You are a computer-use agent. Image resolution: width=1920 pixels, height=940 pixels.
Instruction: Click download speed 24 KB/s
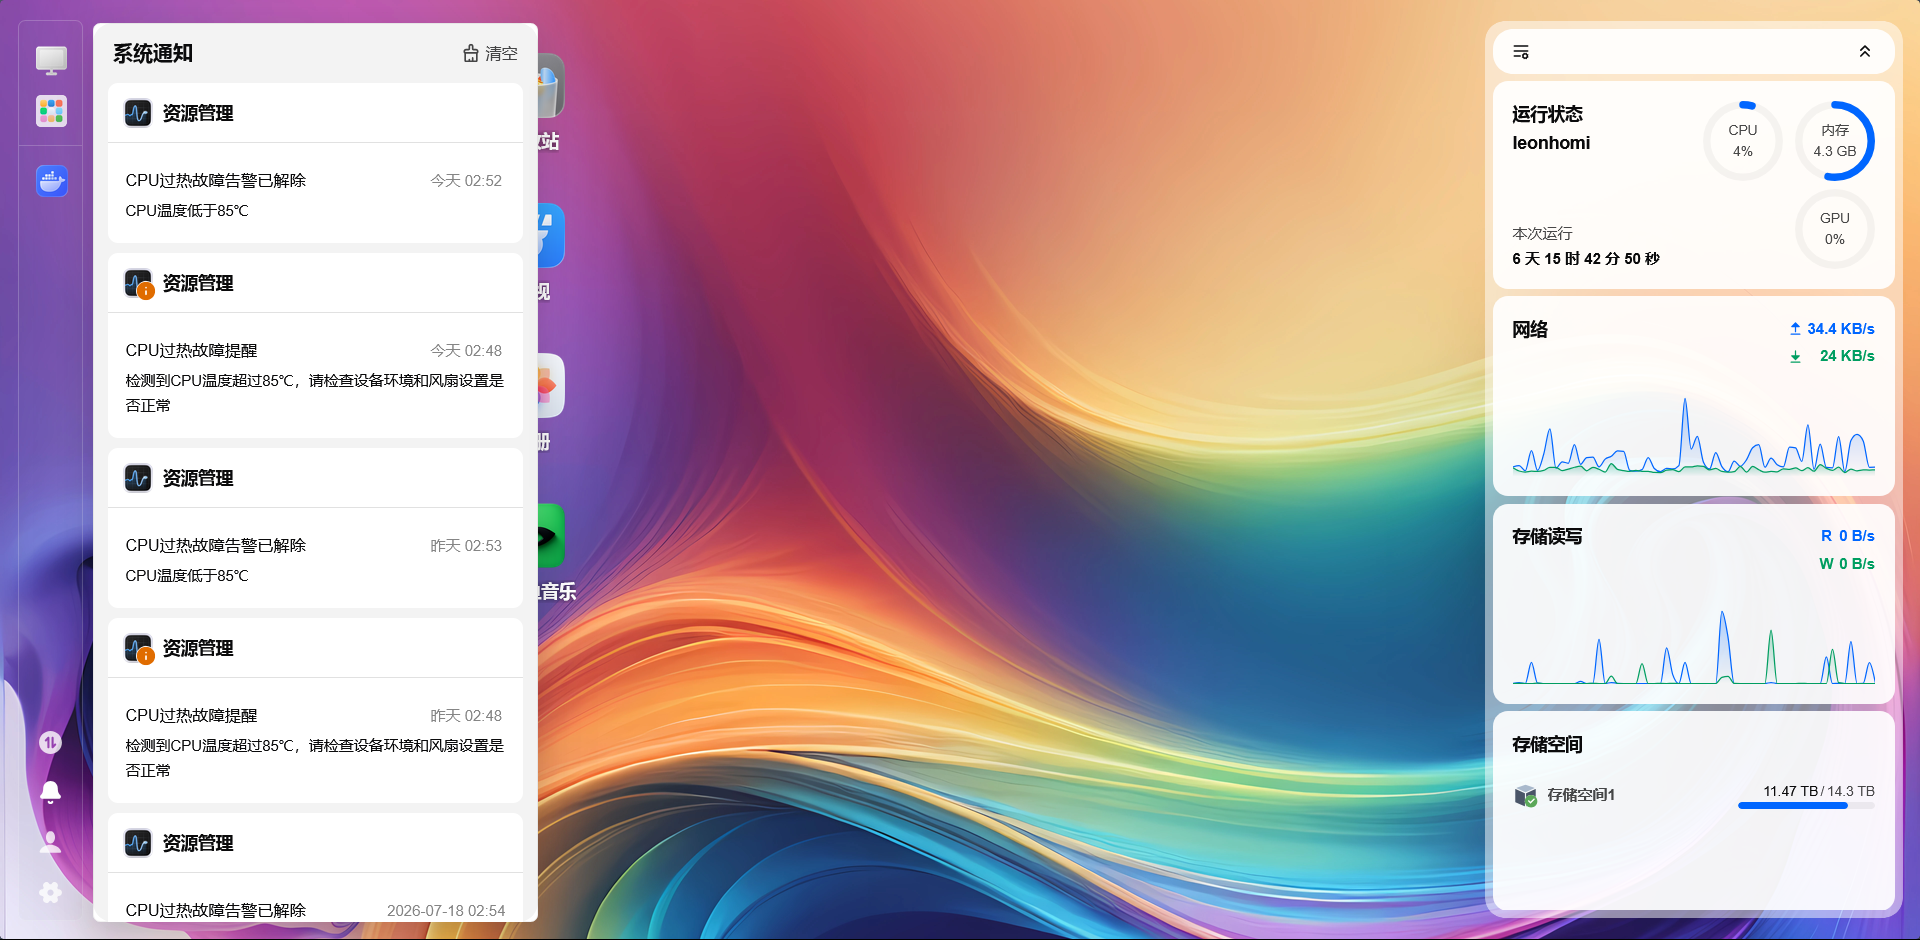[1847, 356]
